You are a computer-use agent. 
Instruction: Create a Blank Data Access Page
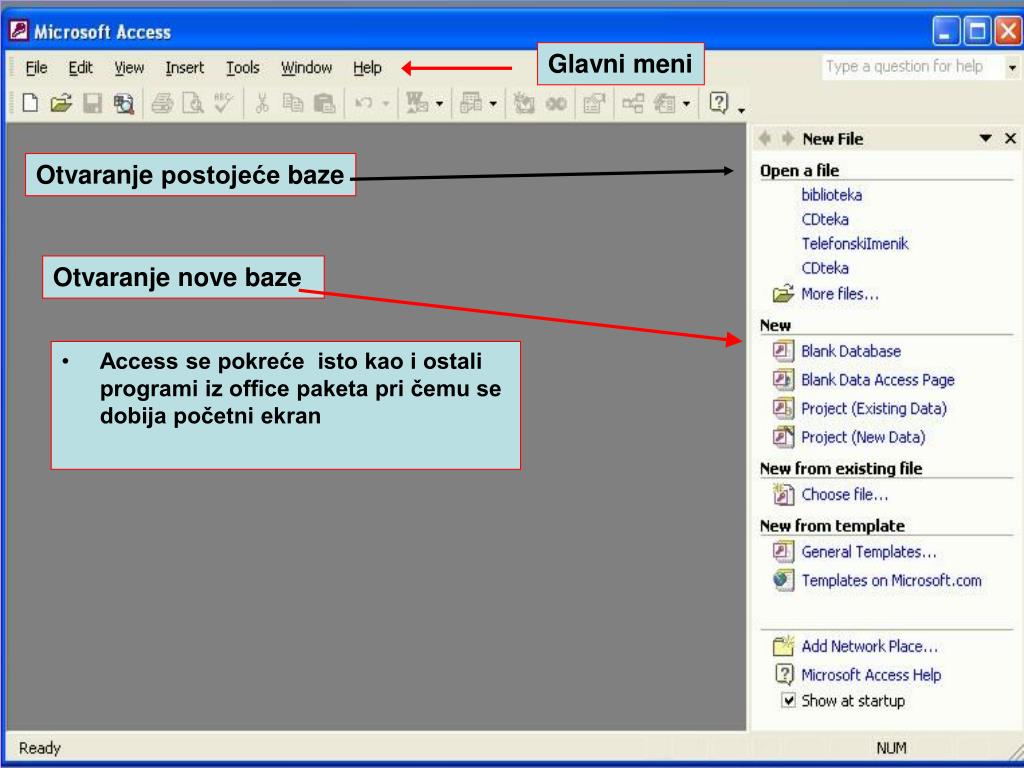pos(878,380)
